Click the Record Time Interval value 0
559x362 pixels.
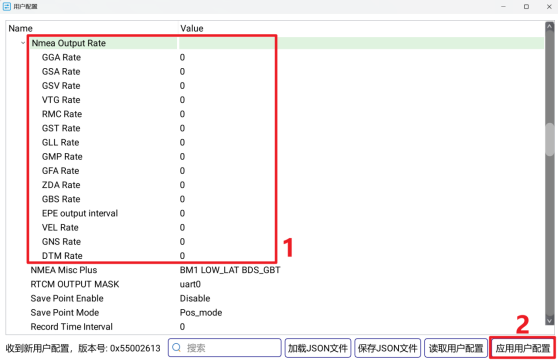182,327
